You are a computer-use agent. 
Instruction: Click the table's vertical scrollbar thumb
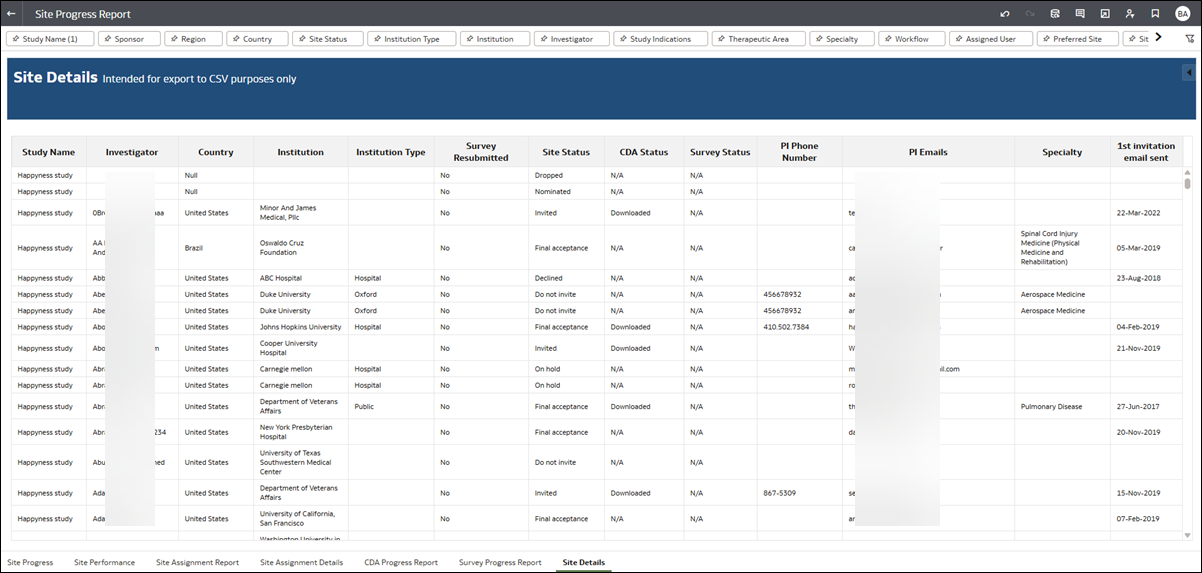tap(1188, 183)
